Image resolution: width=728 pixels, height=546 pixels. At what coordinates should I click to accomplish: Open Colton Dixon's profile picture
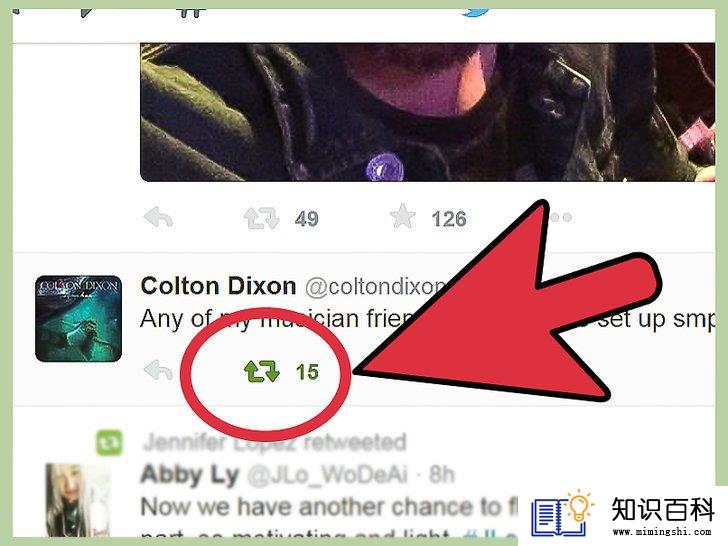click(x=78, y=318)
